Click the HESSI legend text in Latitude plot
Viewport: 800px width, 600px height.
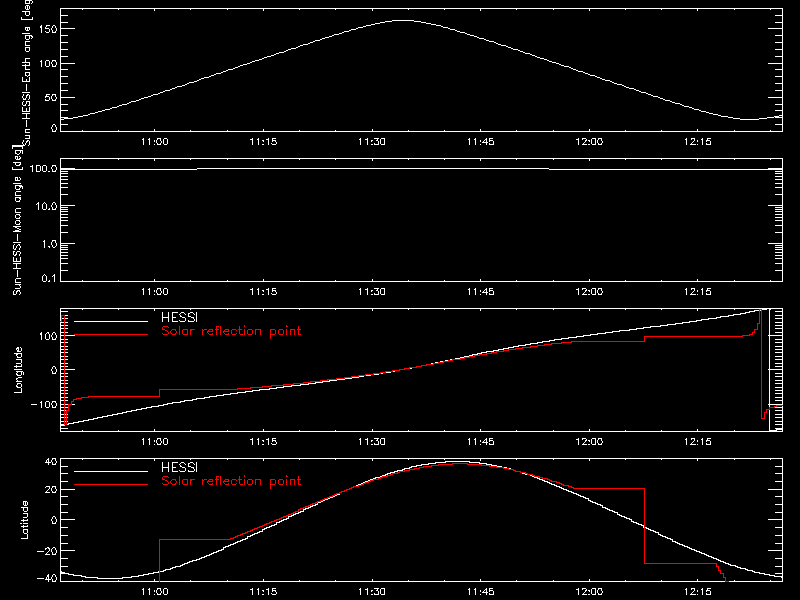tap(180, 468)
